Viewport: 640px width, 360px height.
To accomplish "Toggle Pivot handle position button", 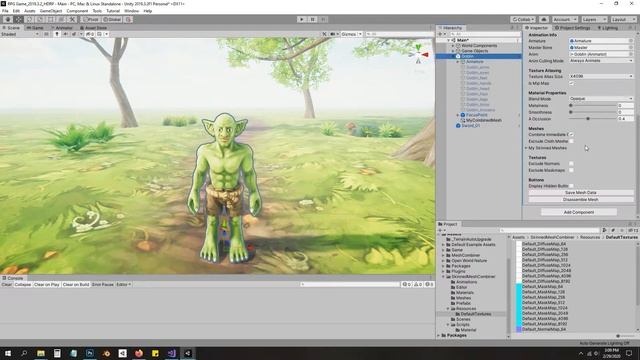I will coord(91,19).
